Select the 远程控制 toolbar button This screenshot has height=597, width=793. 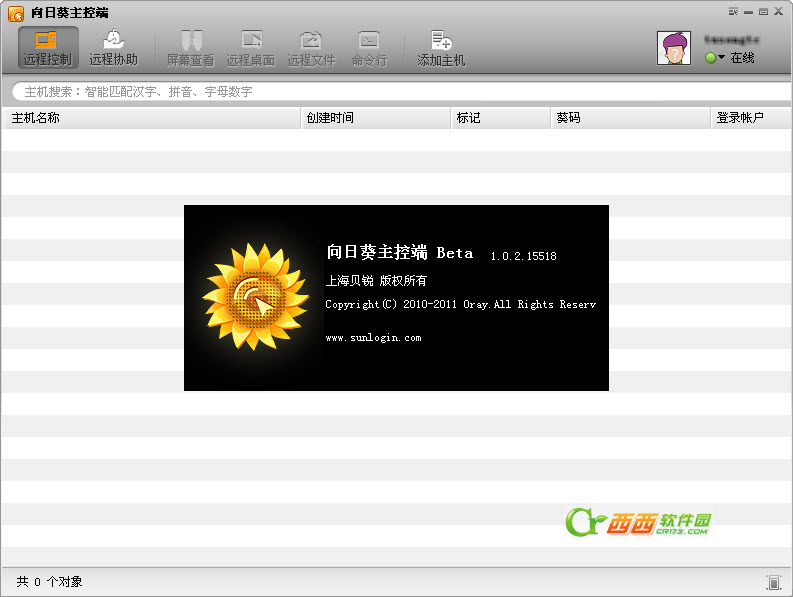click(x=48, y=48)
